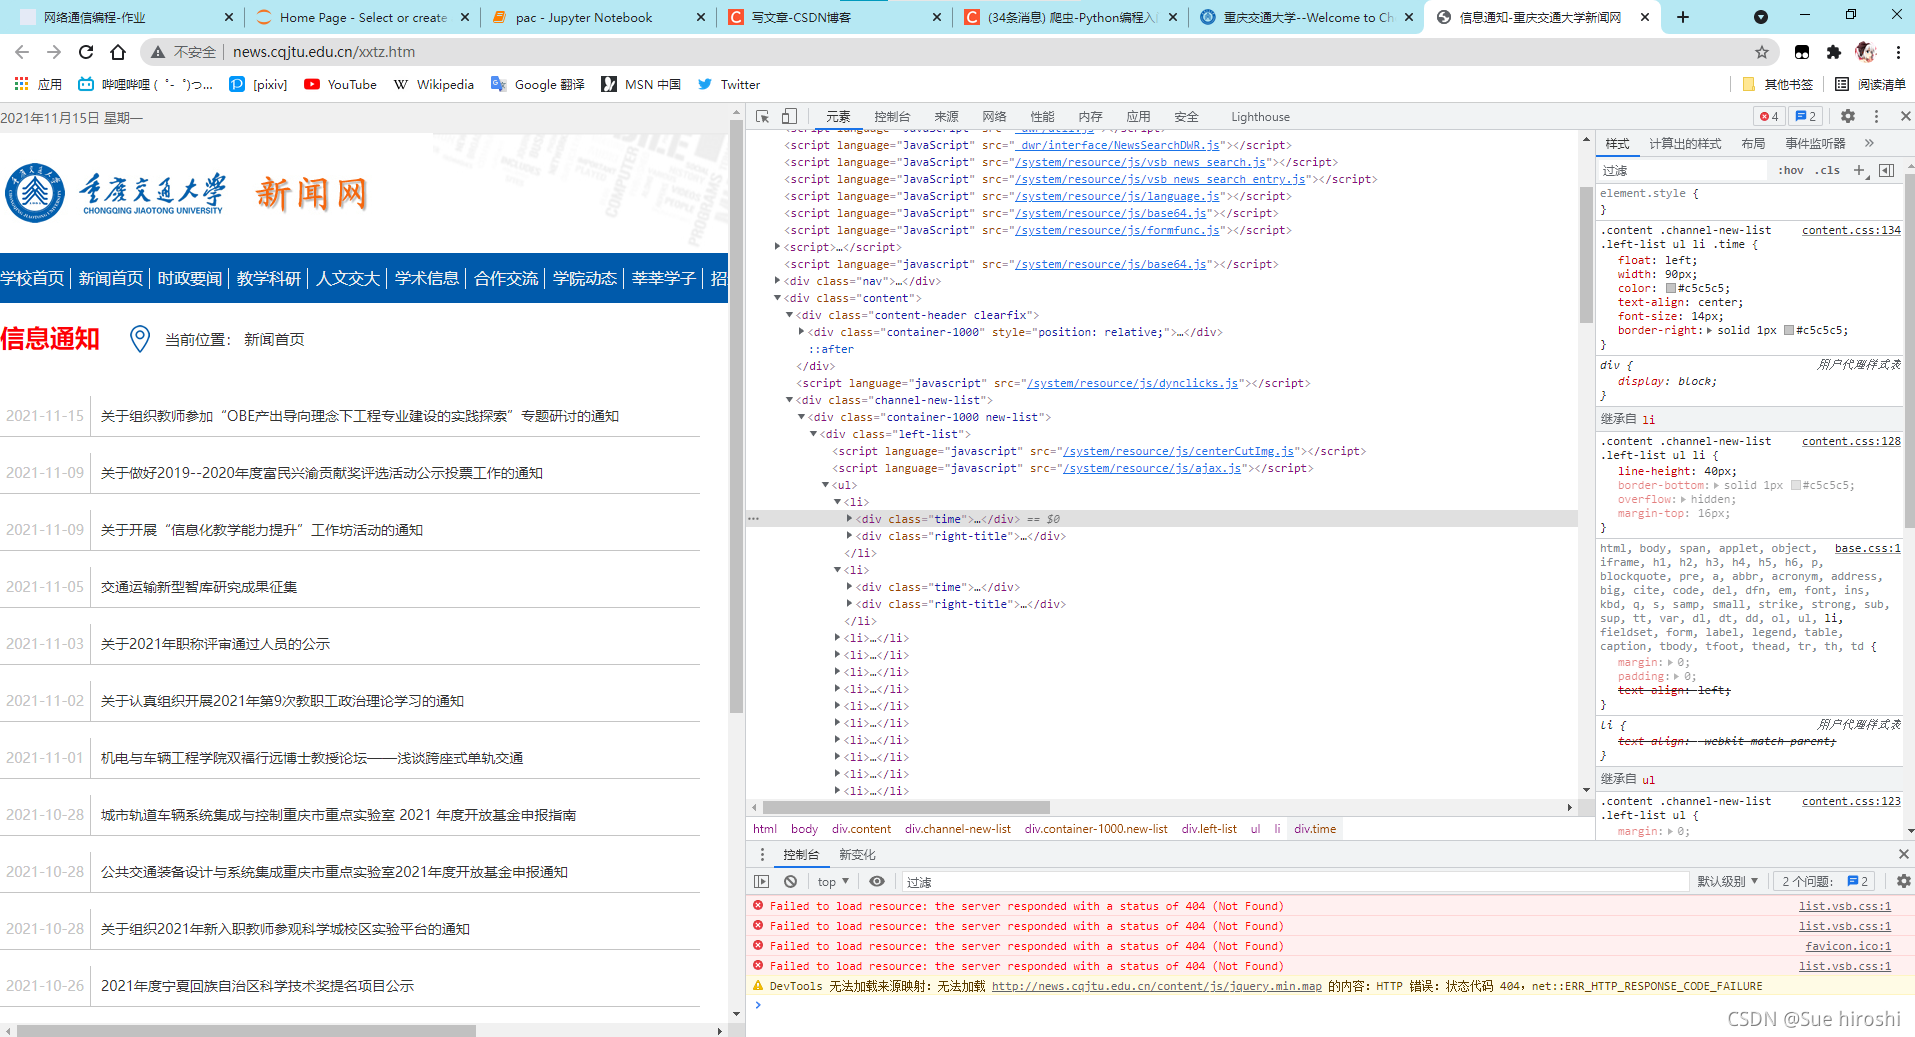Bookmark this page with the star icon

click(x=1762, y=52)
